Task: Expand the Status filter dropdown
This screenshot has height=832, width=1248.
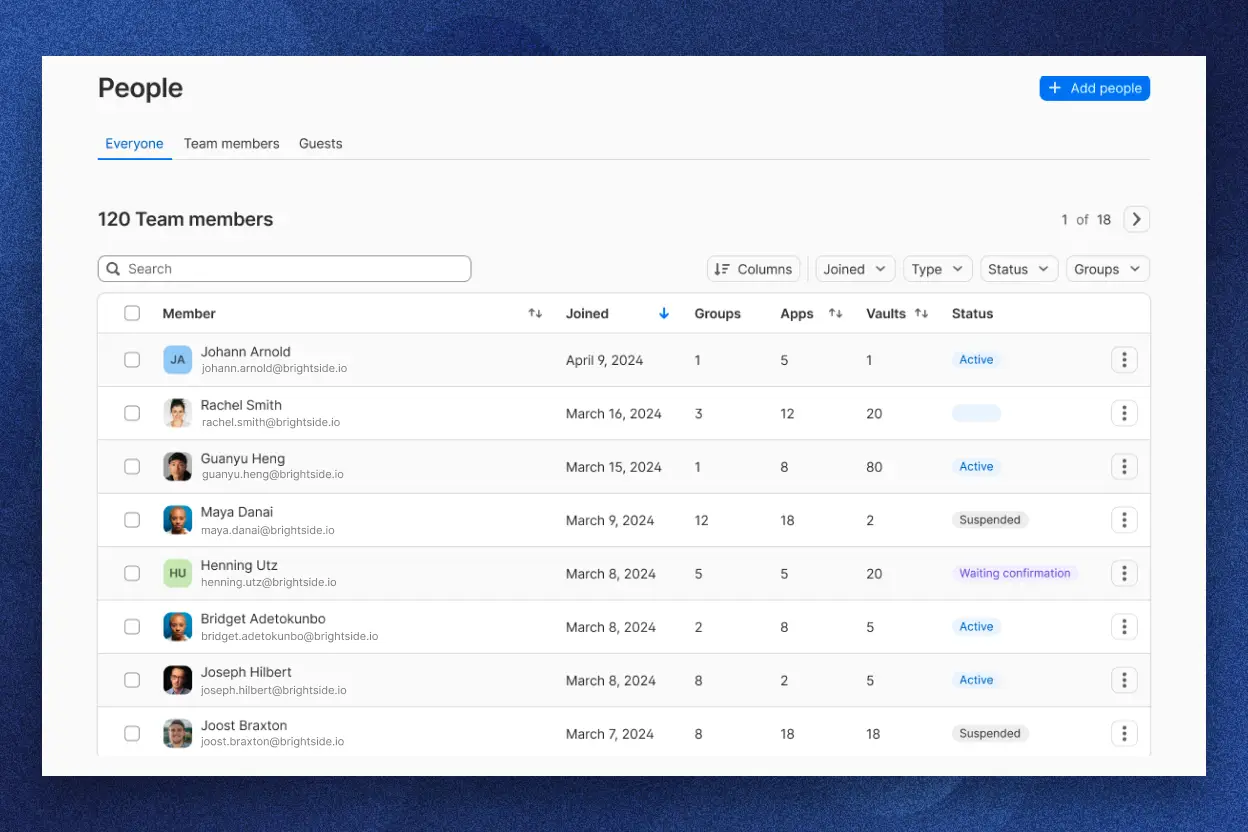Action: click(1018, 268)
